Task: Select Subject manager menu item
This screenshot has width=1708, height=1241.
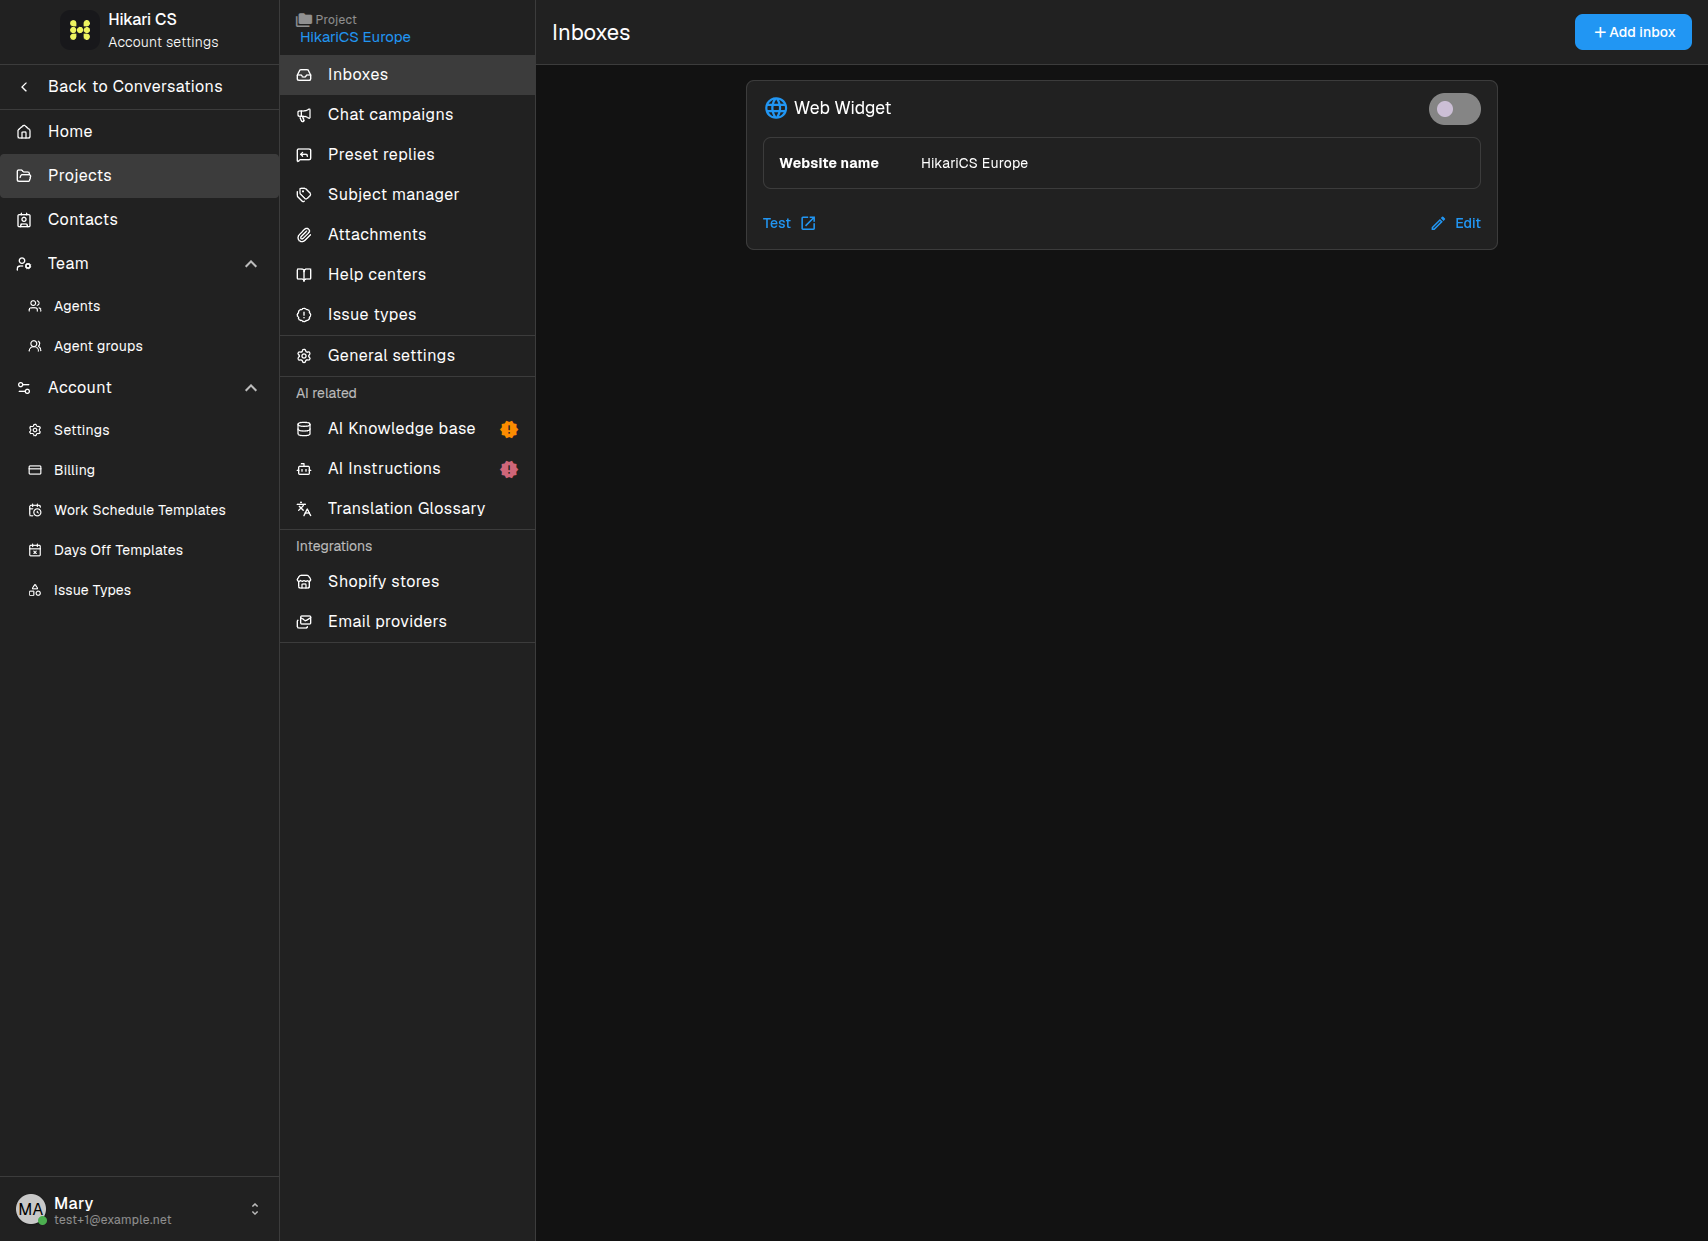Action: click(407, 195)
